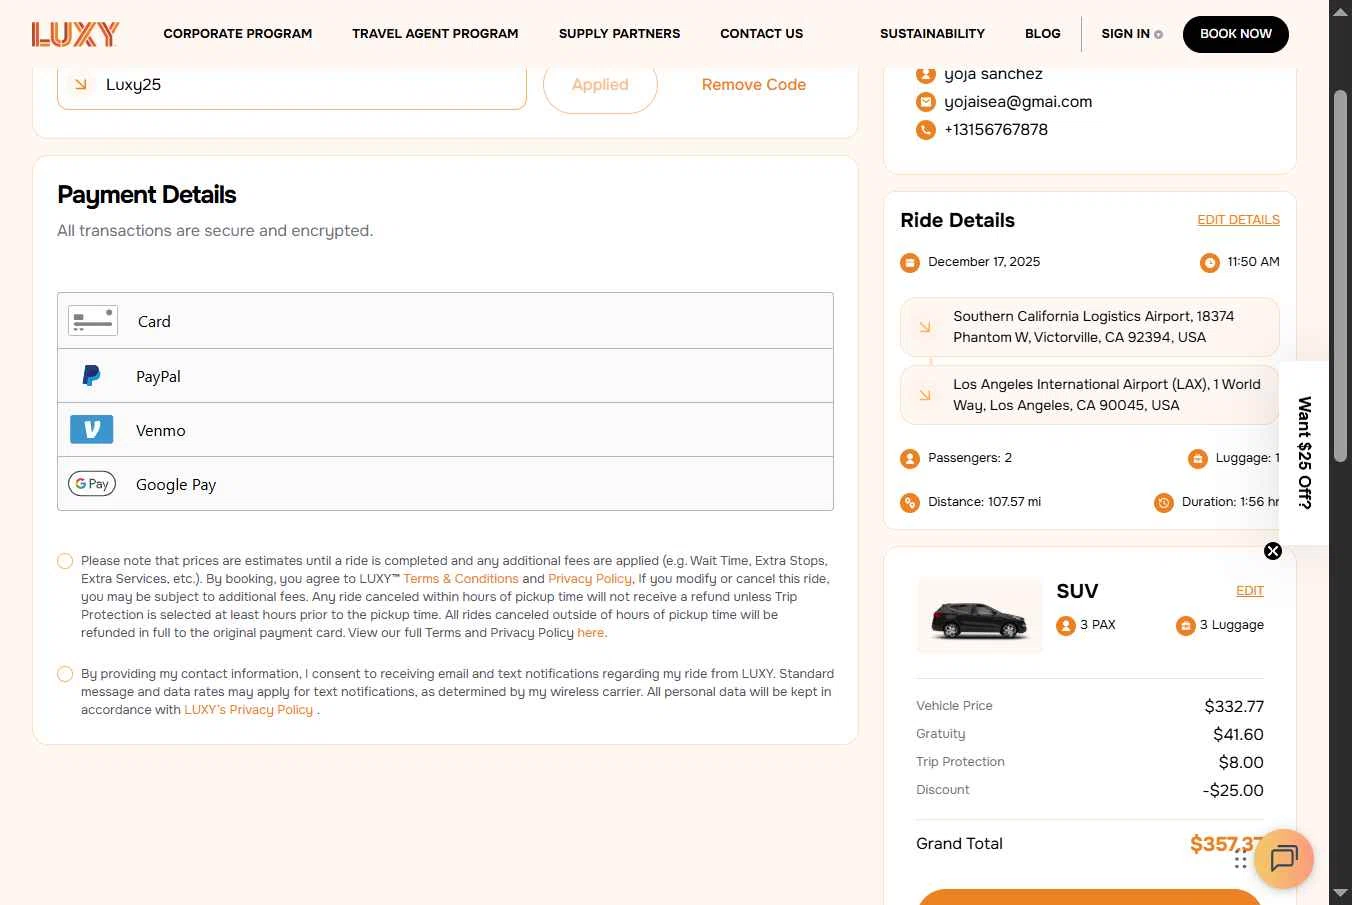Click the phone number icon
1352x905 pixels.
[x=926, y=130]
